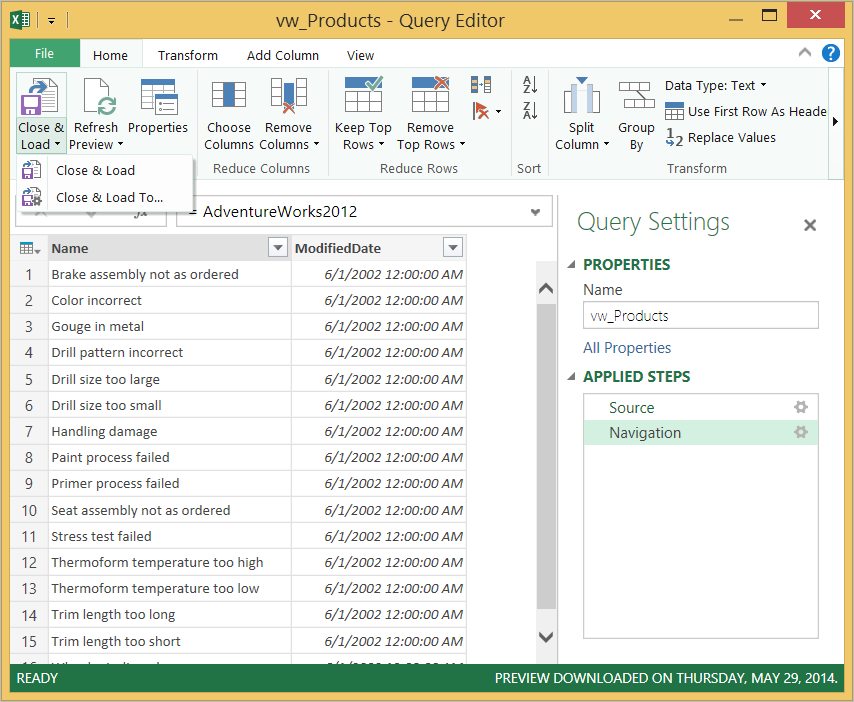Click the scroll down arrow of the table
This screenshot has height=702, width=854.
(546, 637)
